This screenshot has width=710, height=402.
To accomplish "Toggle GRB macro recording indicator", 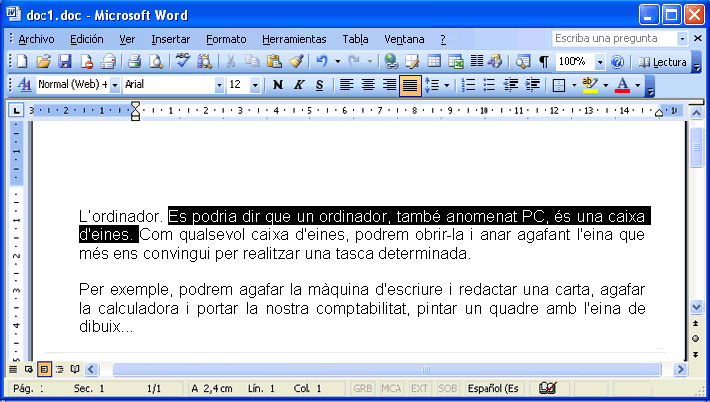I will (x=363, y=388).
